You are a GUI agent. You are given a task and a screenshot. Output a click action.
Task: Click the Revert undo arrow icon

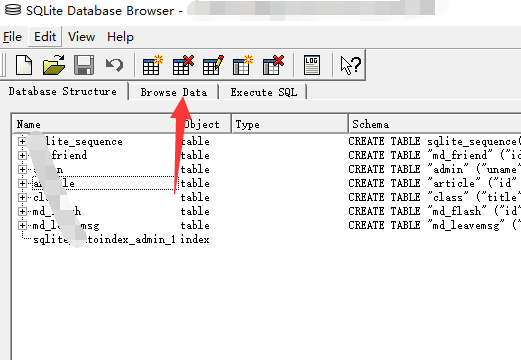[x=114, y=65]
